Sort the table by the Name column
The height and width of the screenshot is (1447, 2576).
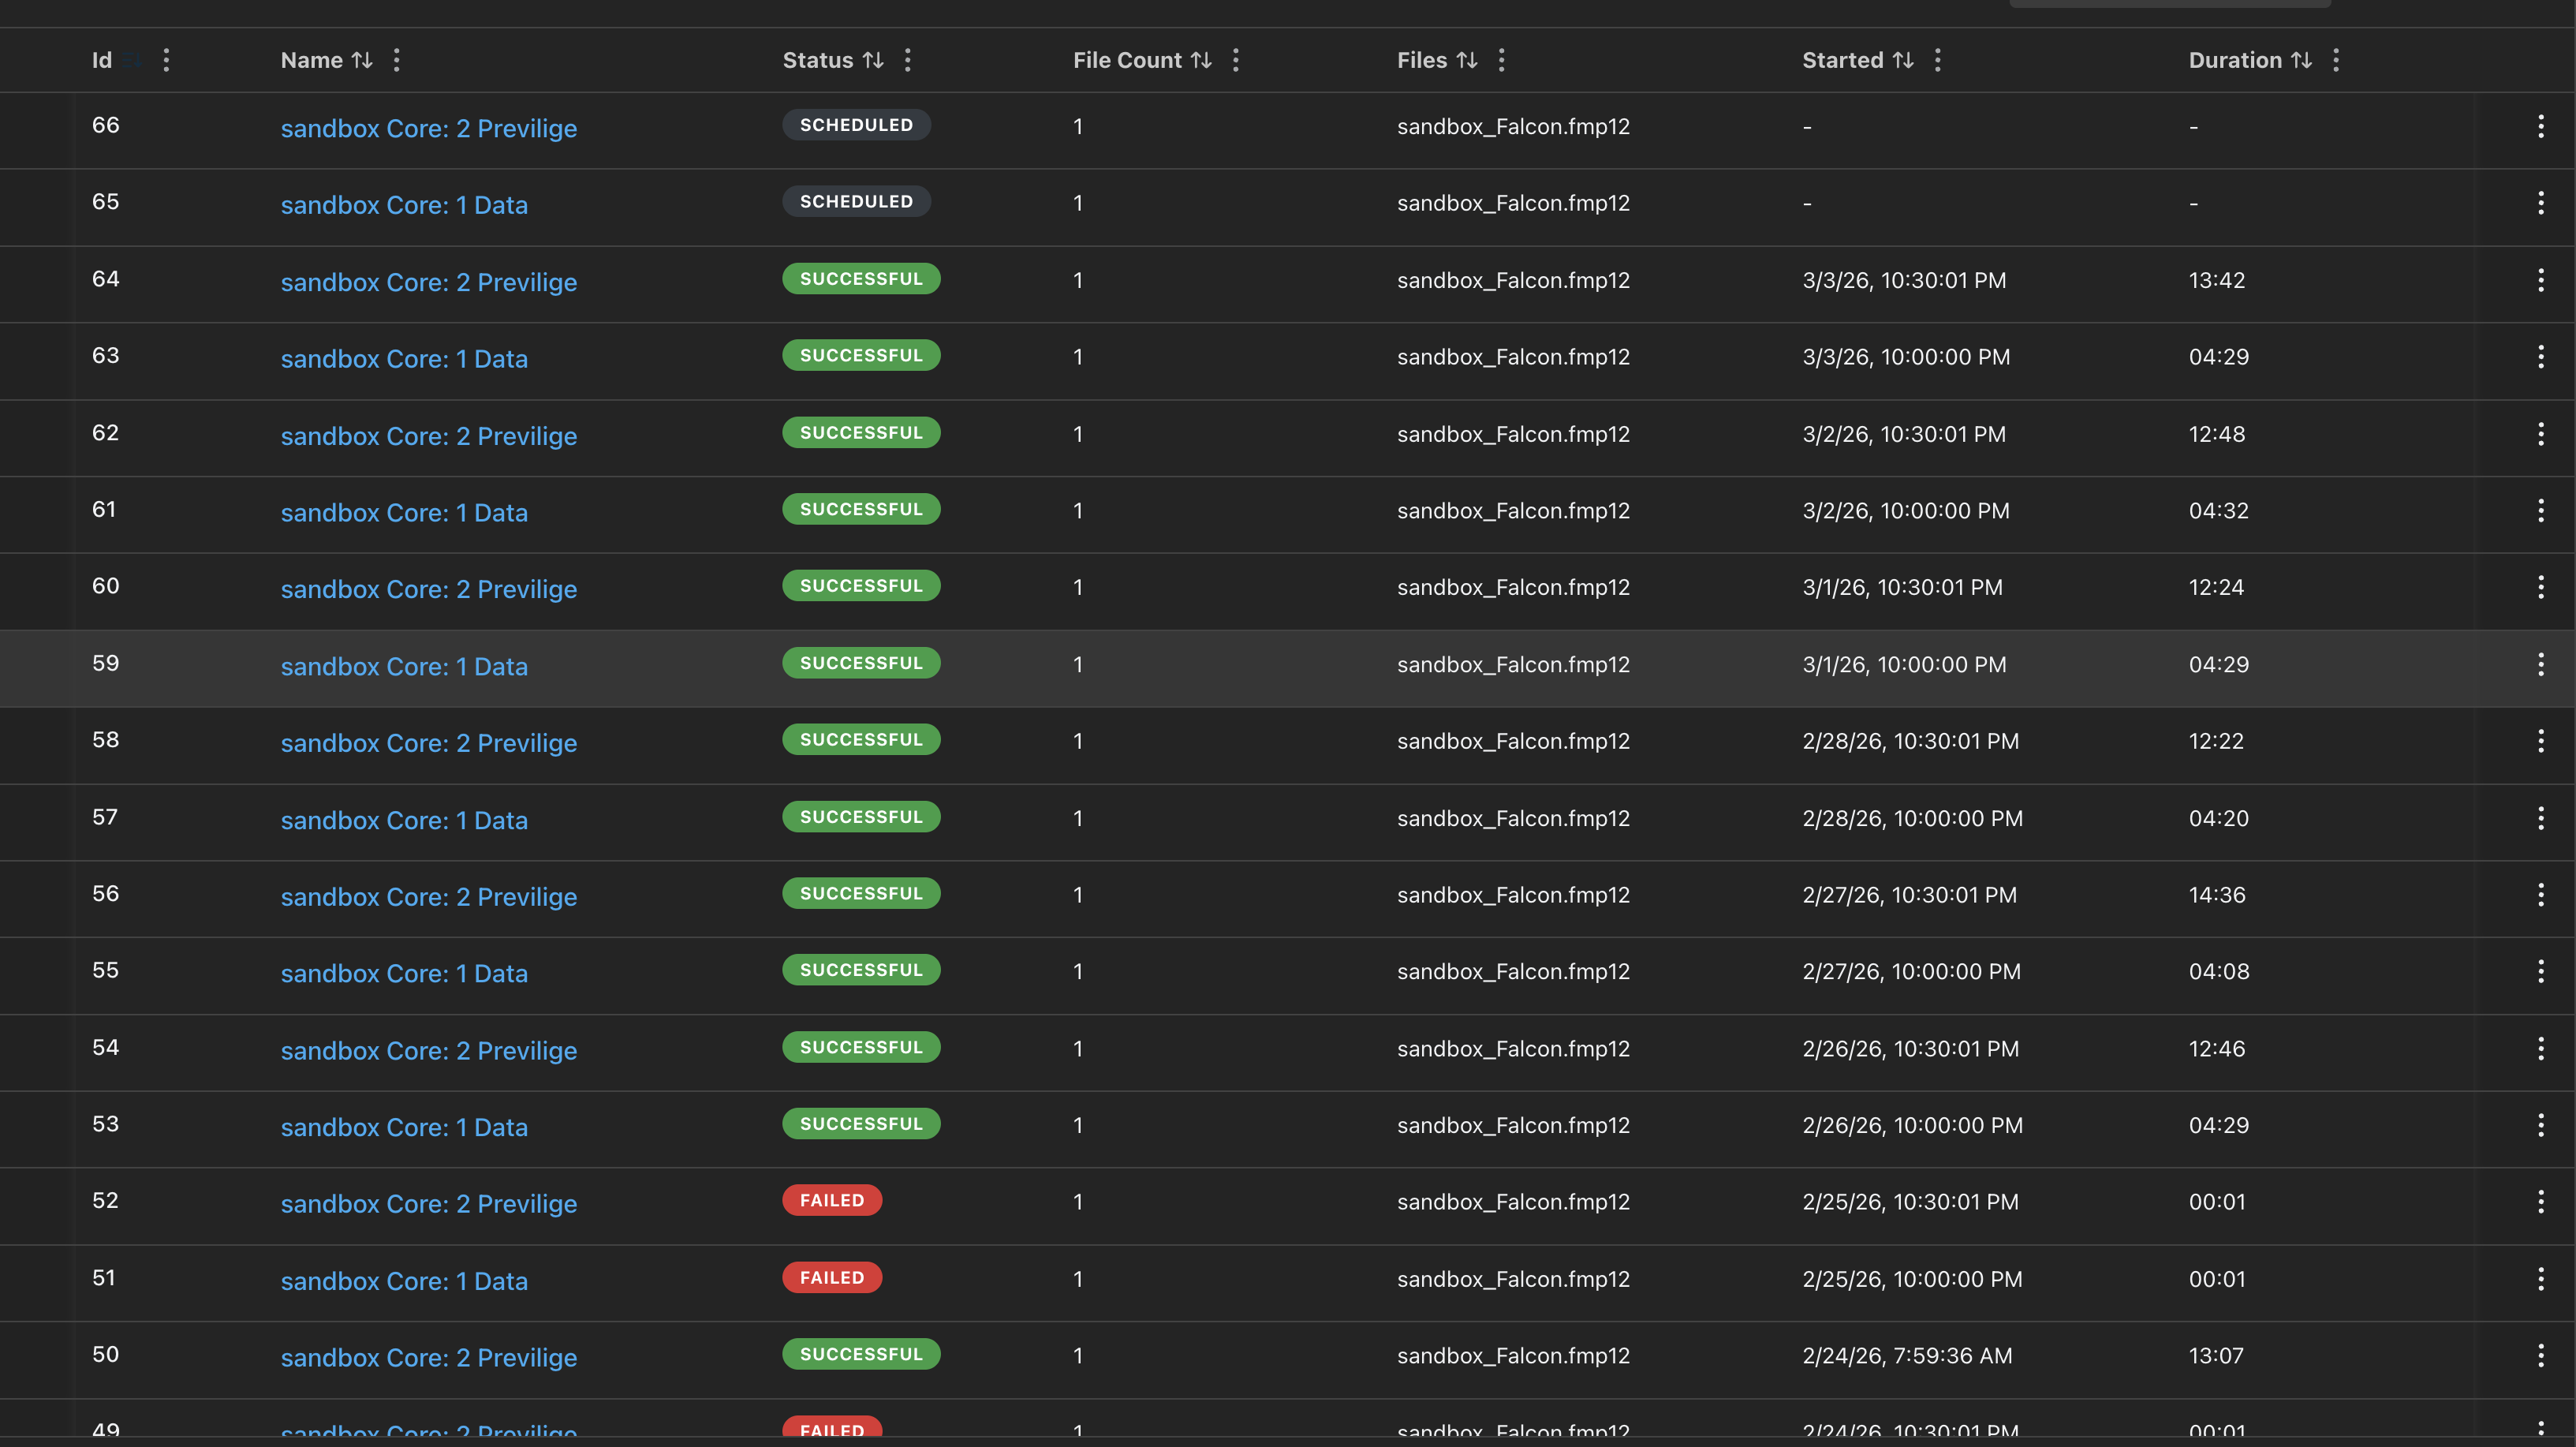point(362,60)
